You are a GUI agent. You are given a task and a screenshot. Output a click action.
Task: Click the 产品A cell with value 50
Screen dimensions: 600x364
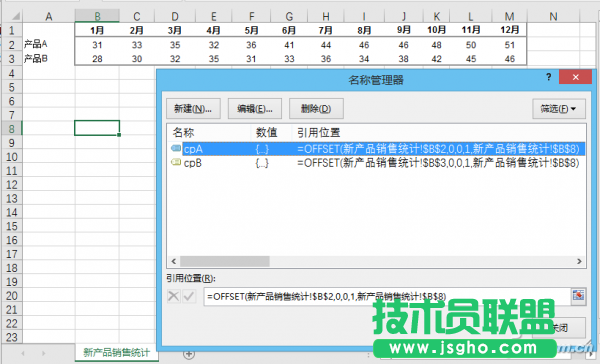(471, 45)
